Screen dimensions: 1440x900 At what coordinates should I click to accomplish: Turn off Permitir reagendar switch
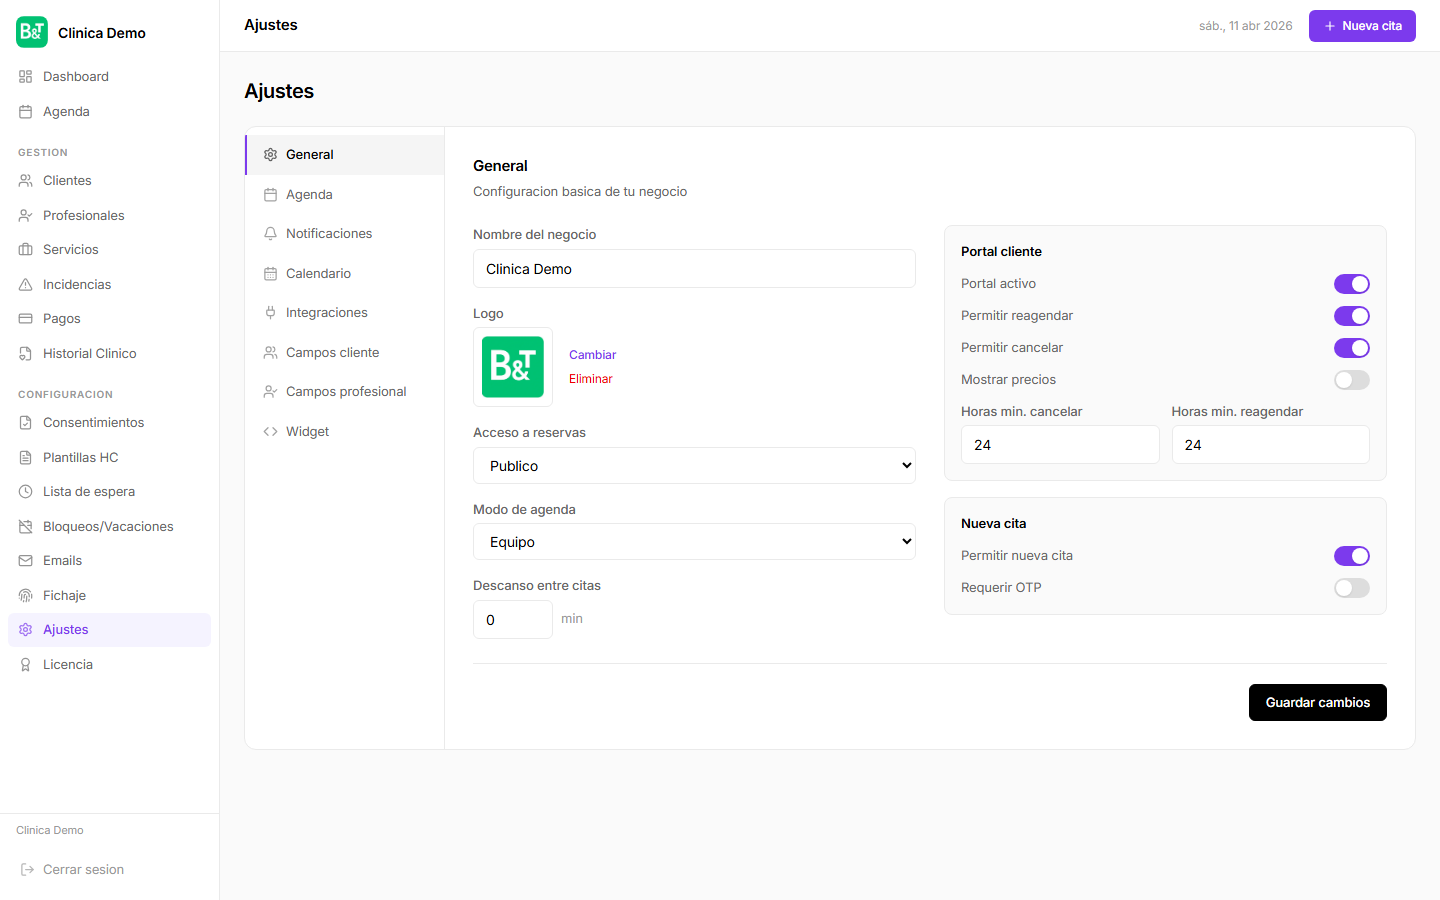1352,316
